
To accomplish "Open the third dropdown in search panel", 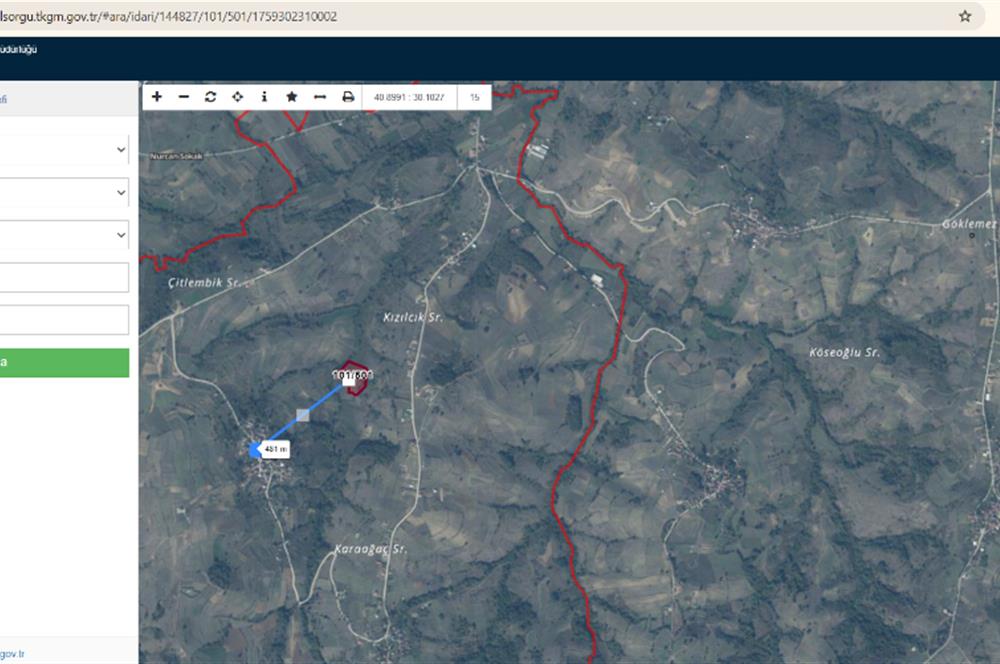I will point(65,235).
